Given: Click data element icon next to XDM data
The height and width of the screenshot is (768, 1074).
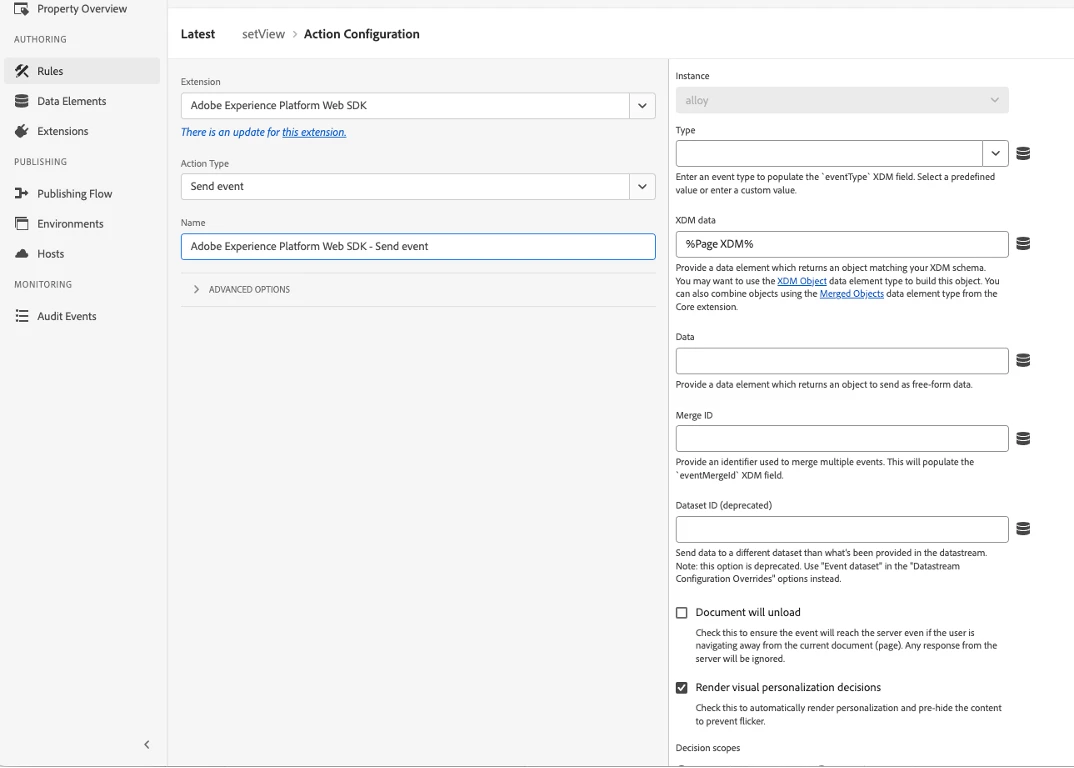Looking at the screenshot, I should click(1023, 244).
